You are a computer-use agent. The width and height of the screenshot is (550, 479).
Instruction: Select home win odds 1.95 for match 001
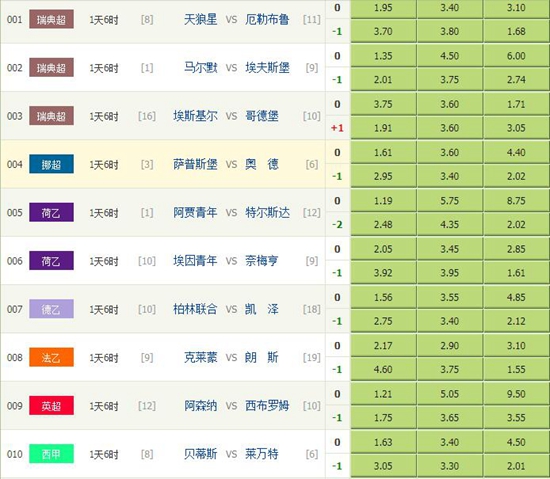[383, 8]
